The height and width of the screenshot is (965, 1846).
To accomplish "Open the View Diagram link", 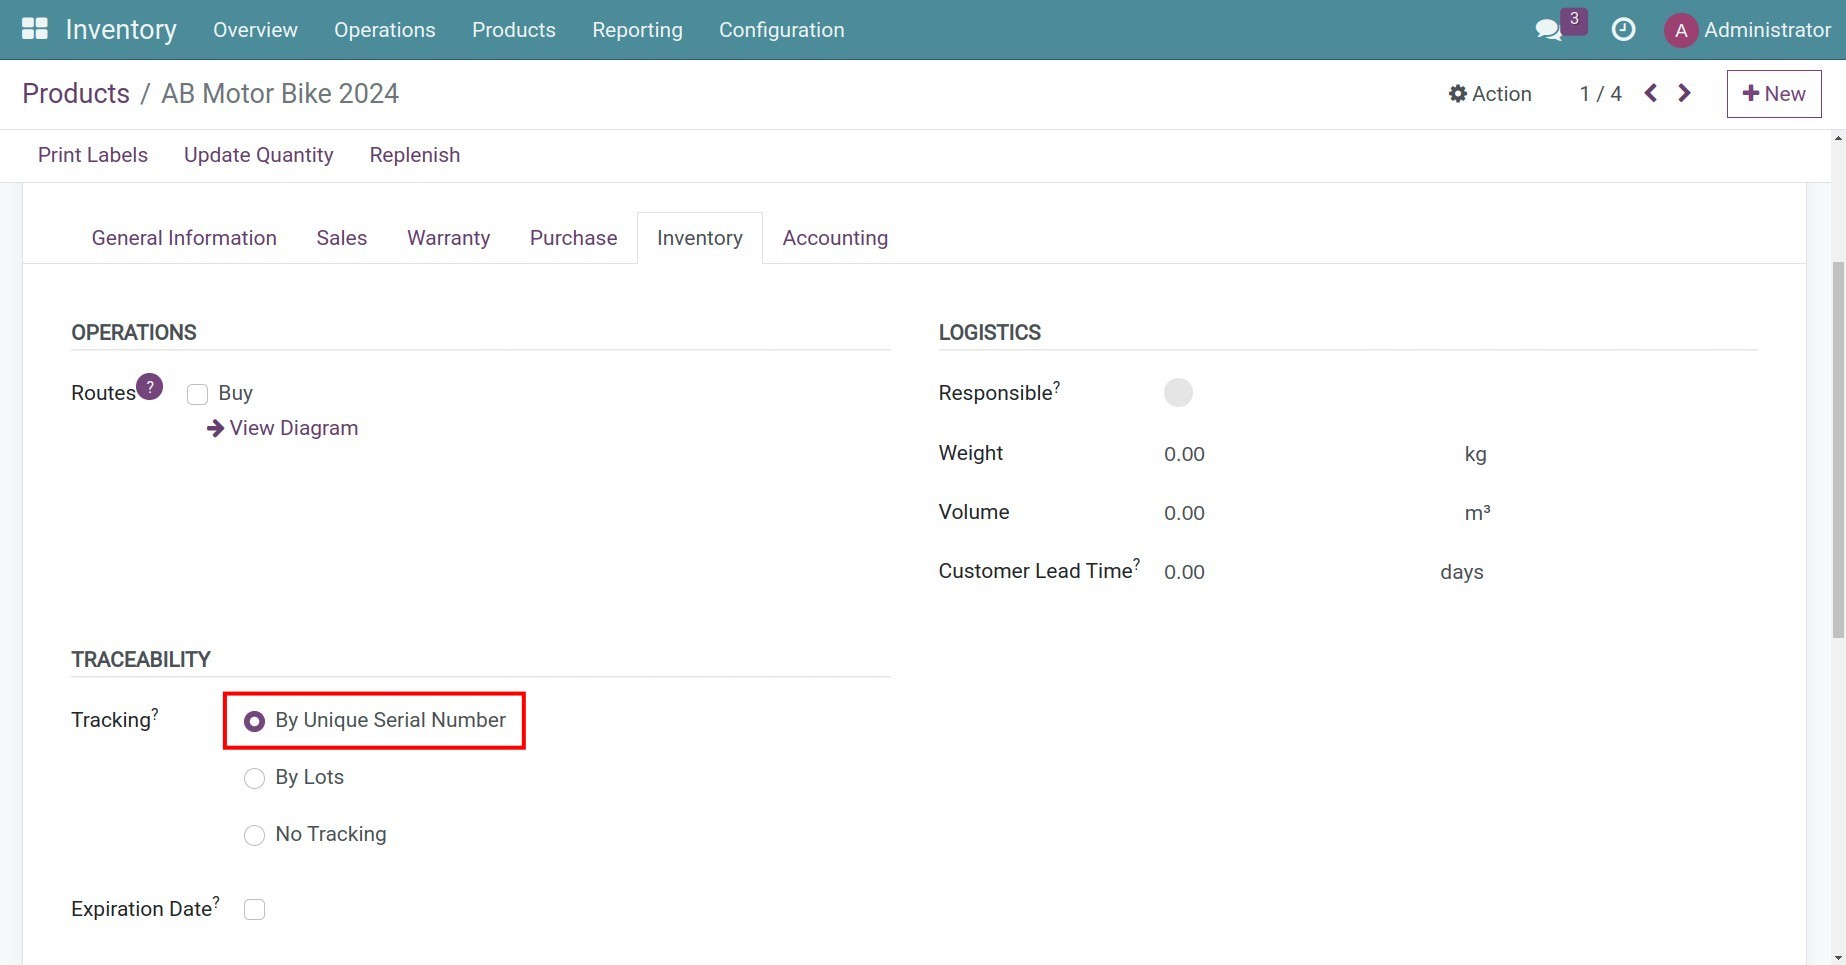I will tap(283, 428).
